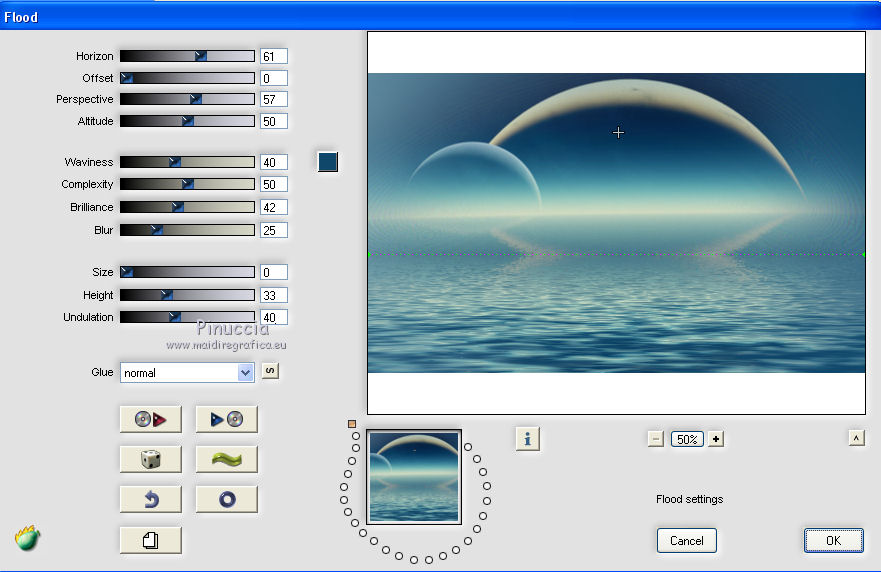Click the Height slider track

(187, 295)
